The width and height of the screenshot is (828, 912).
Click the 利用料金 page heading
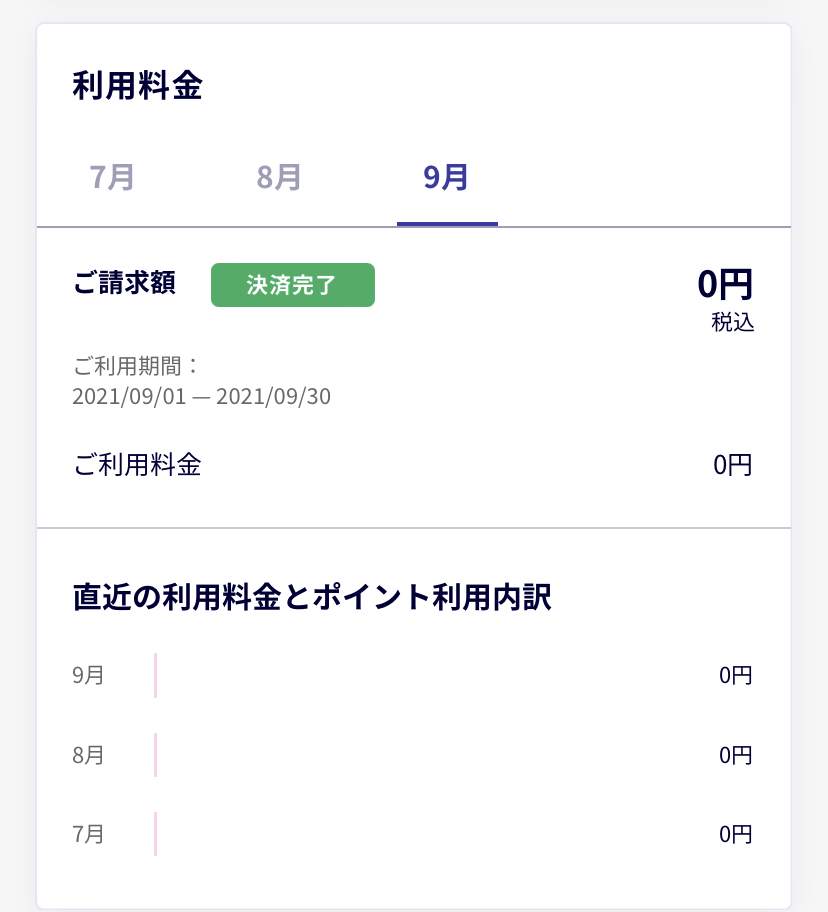(x=137, y=87)
